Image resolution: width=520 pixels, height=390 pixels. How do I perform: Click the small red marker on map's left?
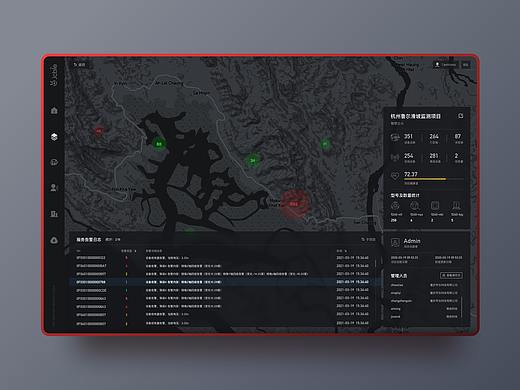click(98, 131)
